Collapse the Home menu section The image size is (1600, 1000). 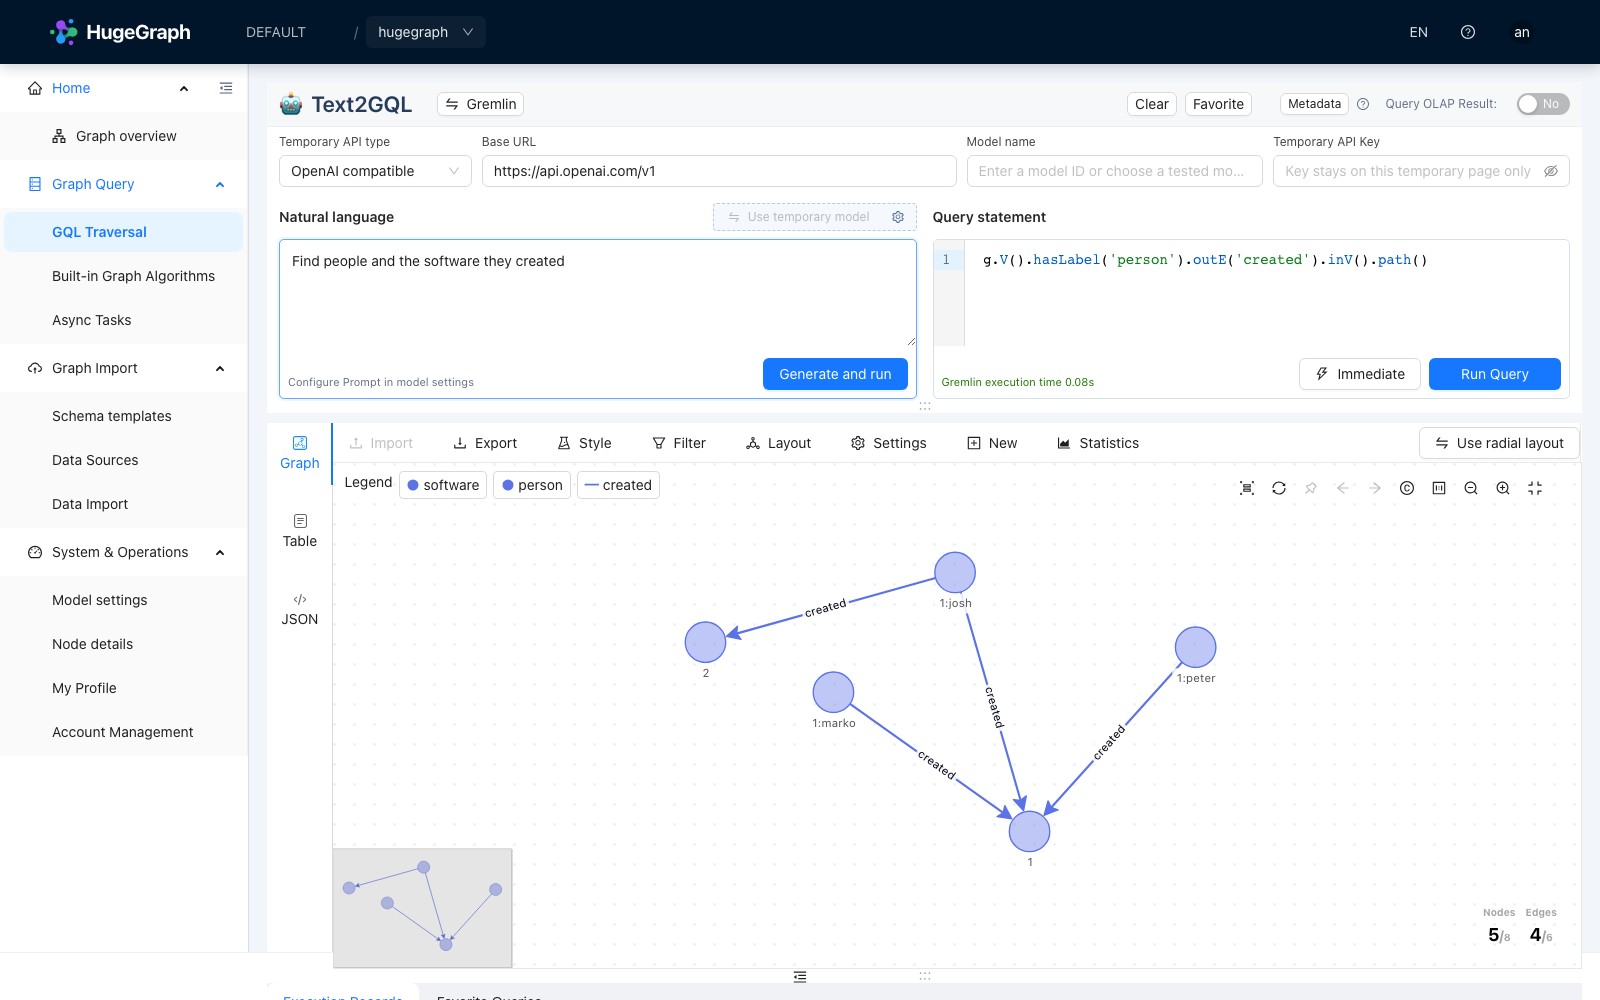184,88
